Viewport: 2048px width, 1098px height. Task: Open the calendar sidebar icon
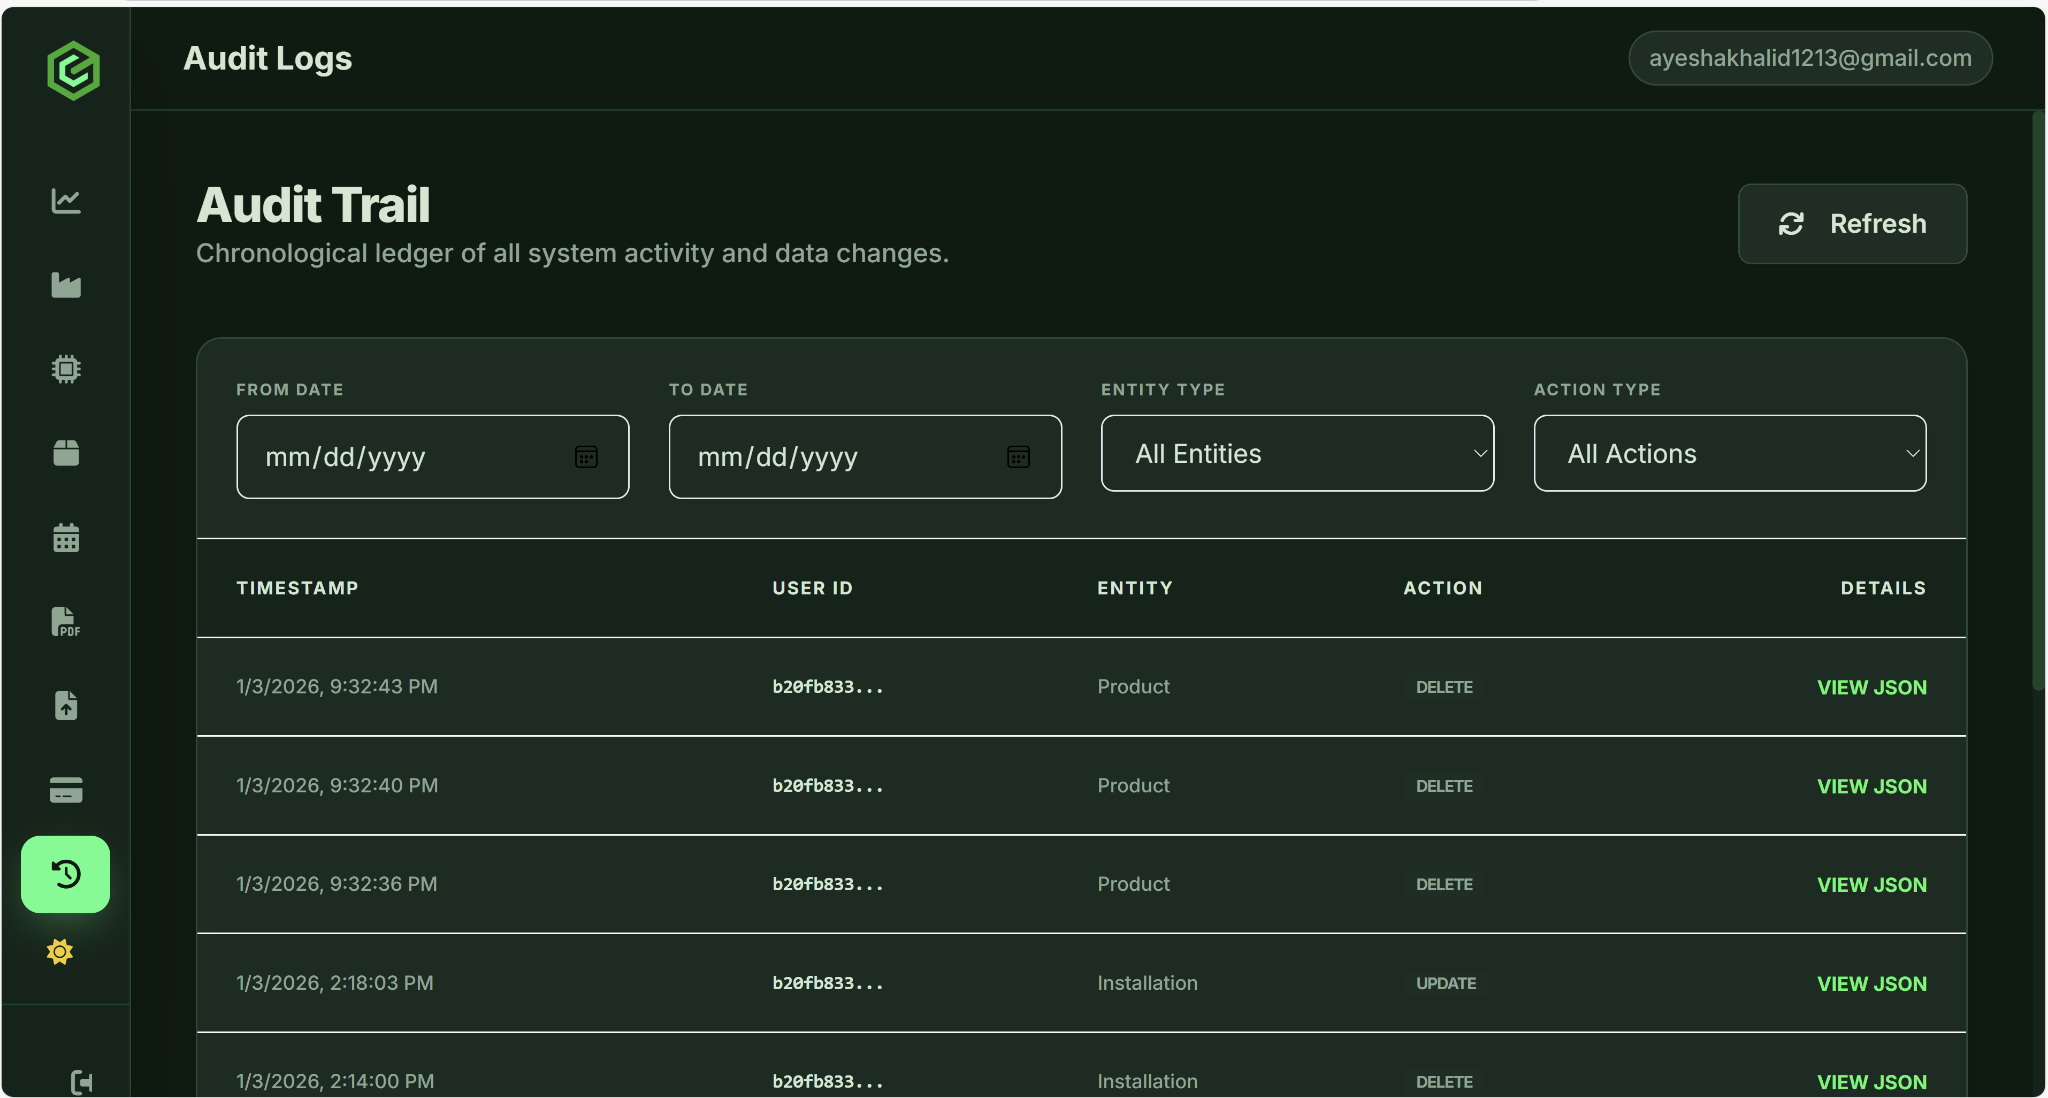(x=66, y=538)
